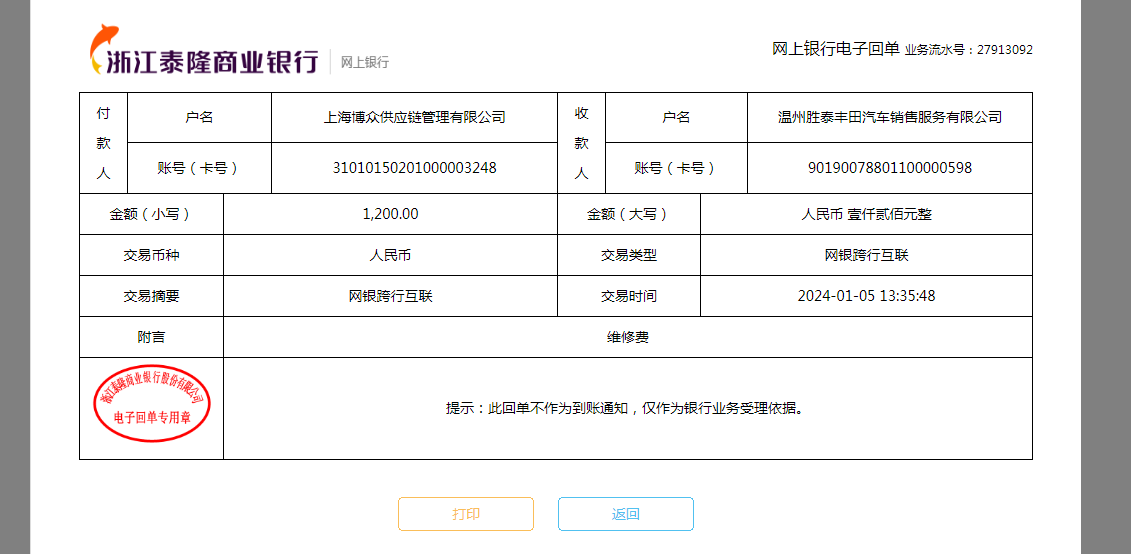Select the business serial number 27913092

point(1005,50)
